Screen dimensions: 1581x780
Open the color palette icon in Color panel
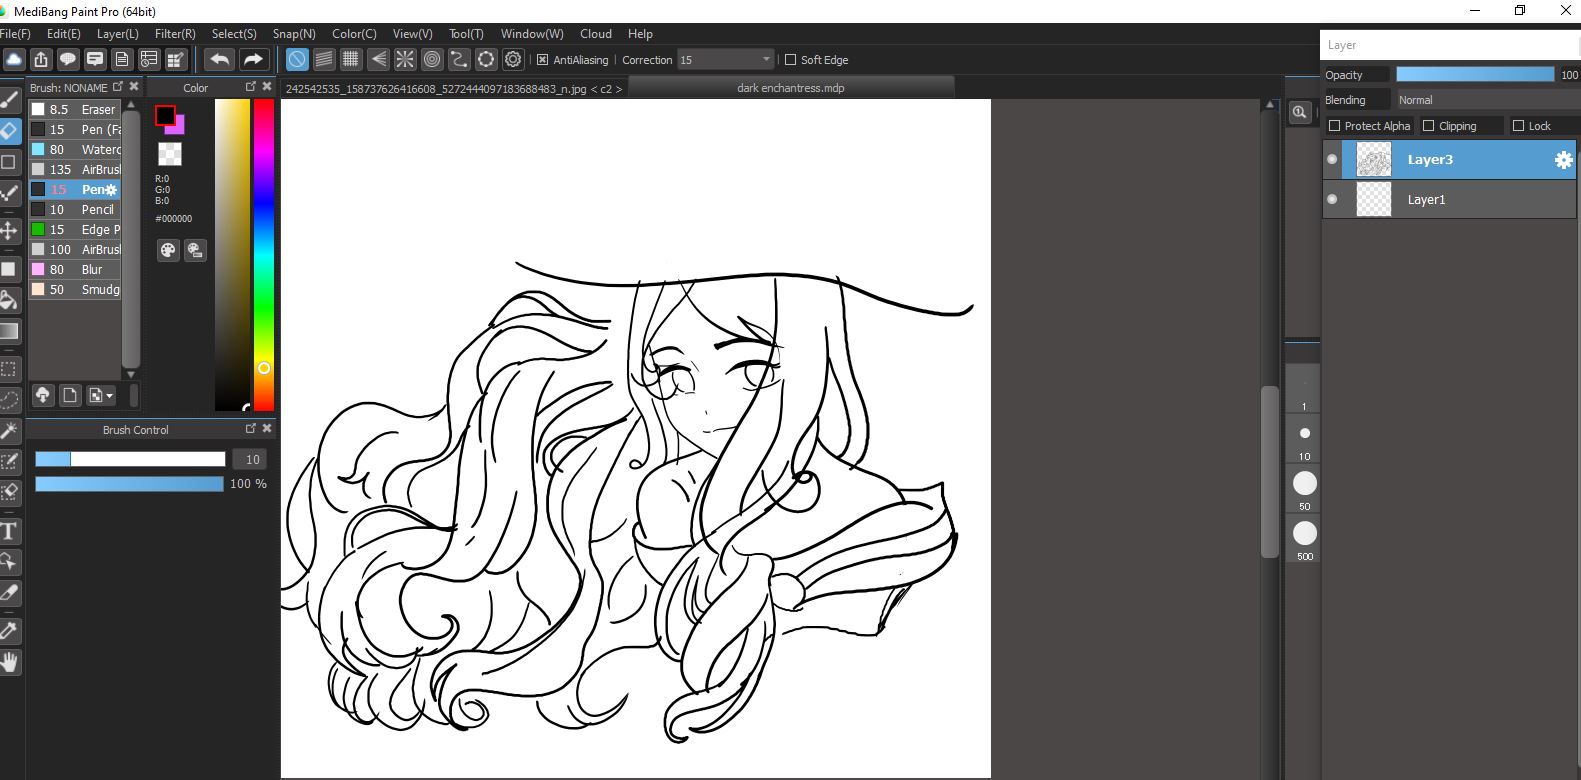tap(168, 250)
